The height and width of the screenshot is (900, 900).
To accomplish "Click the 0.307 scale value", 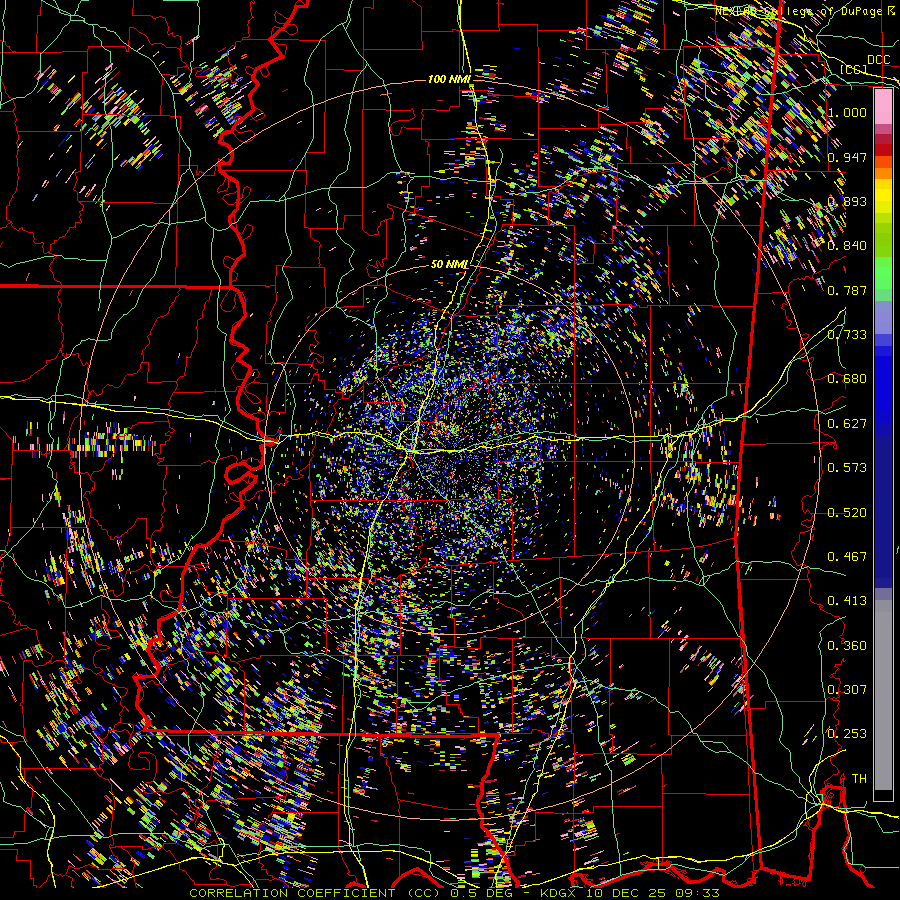I will [x=847, y=689].
